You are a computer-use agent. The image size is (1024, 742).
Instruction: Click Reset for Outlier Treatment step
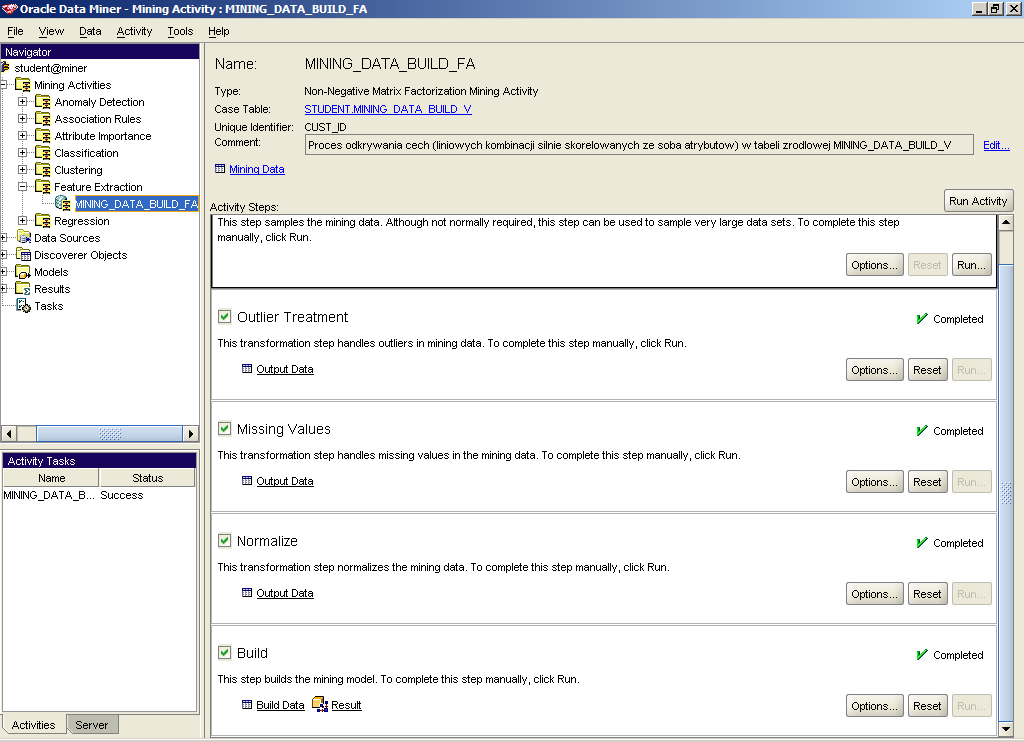tap(927, 370)
